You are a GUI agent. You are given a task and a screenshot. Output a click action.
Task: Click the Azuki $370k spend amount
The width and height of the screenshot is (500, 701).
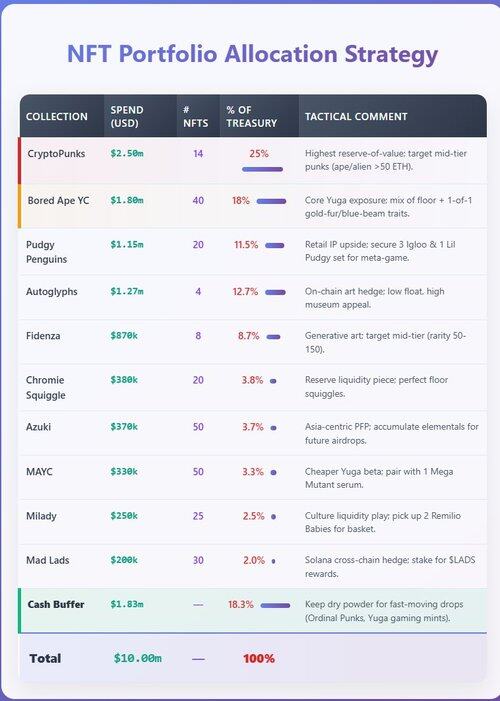(x=124, y=427)
